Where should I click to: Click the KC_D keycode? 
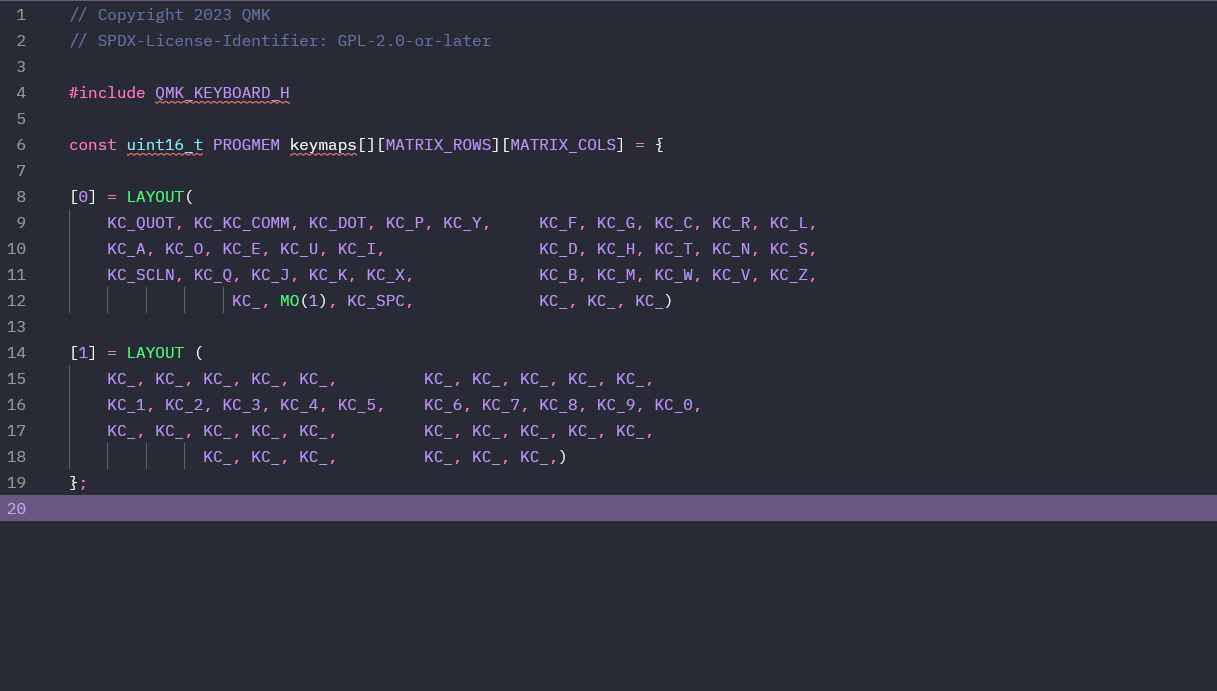point(558,249)
